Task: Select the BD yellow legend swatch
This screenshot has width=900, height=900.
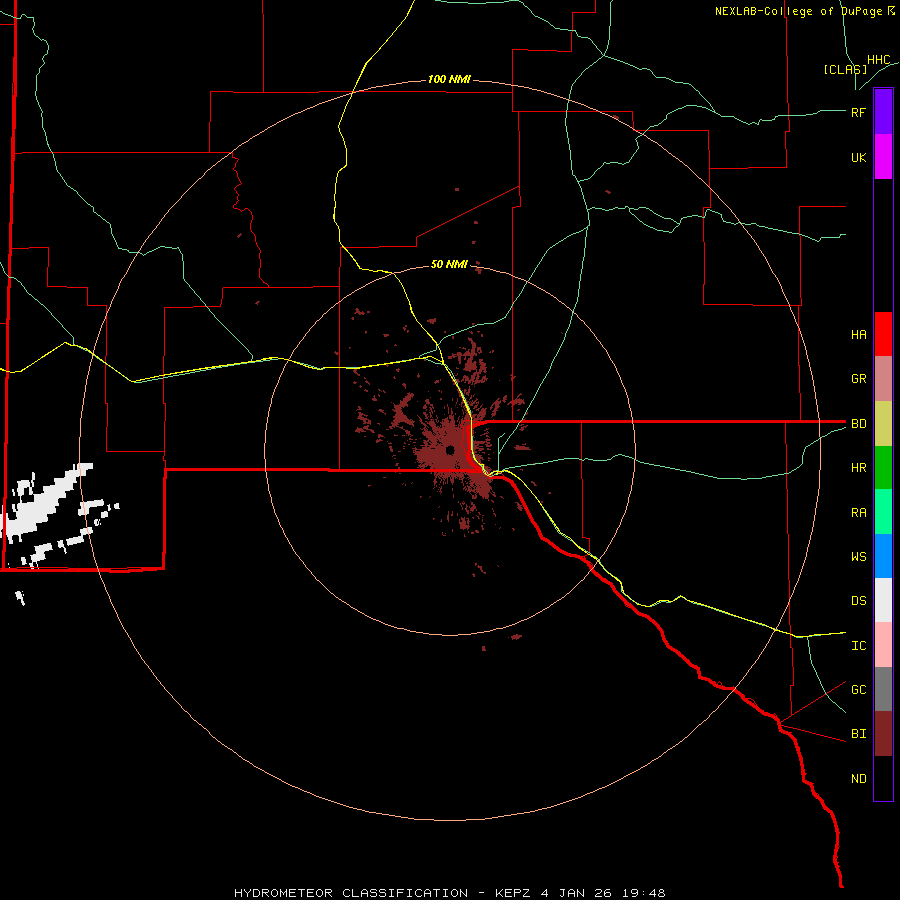Action: tap(883, 424)
